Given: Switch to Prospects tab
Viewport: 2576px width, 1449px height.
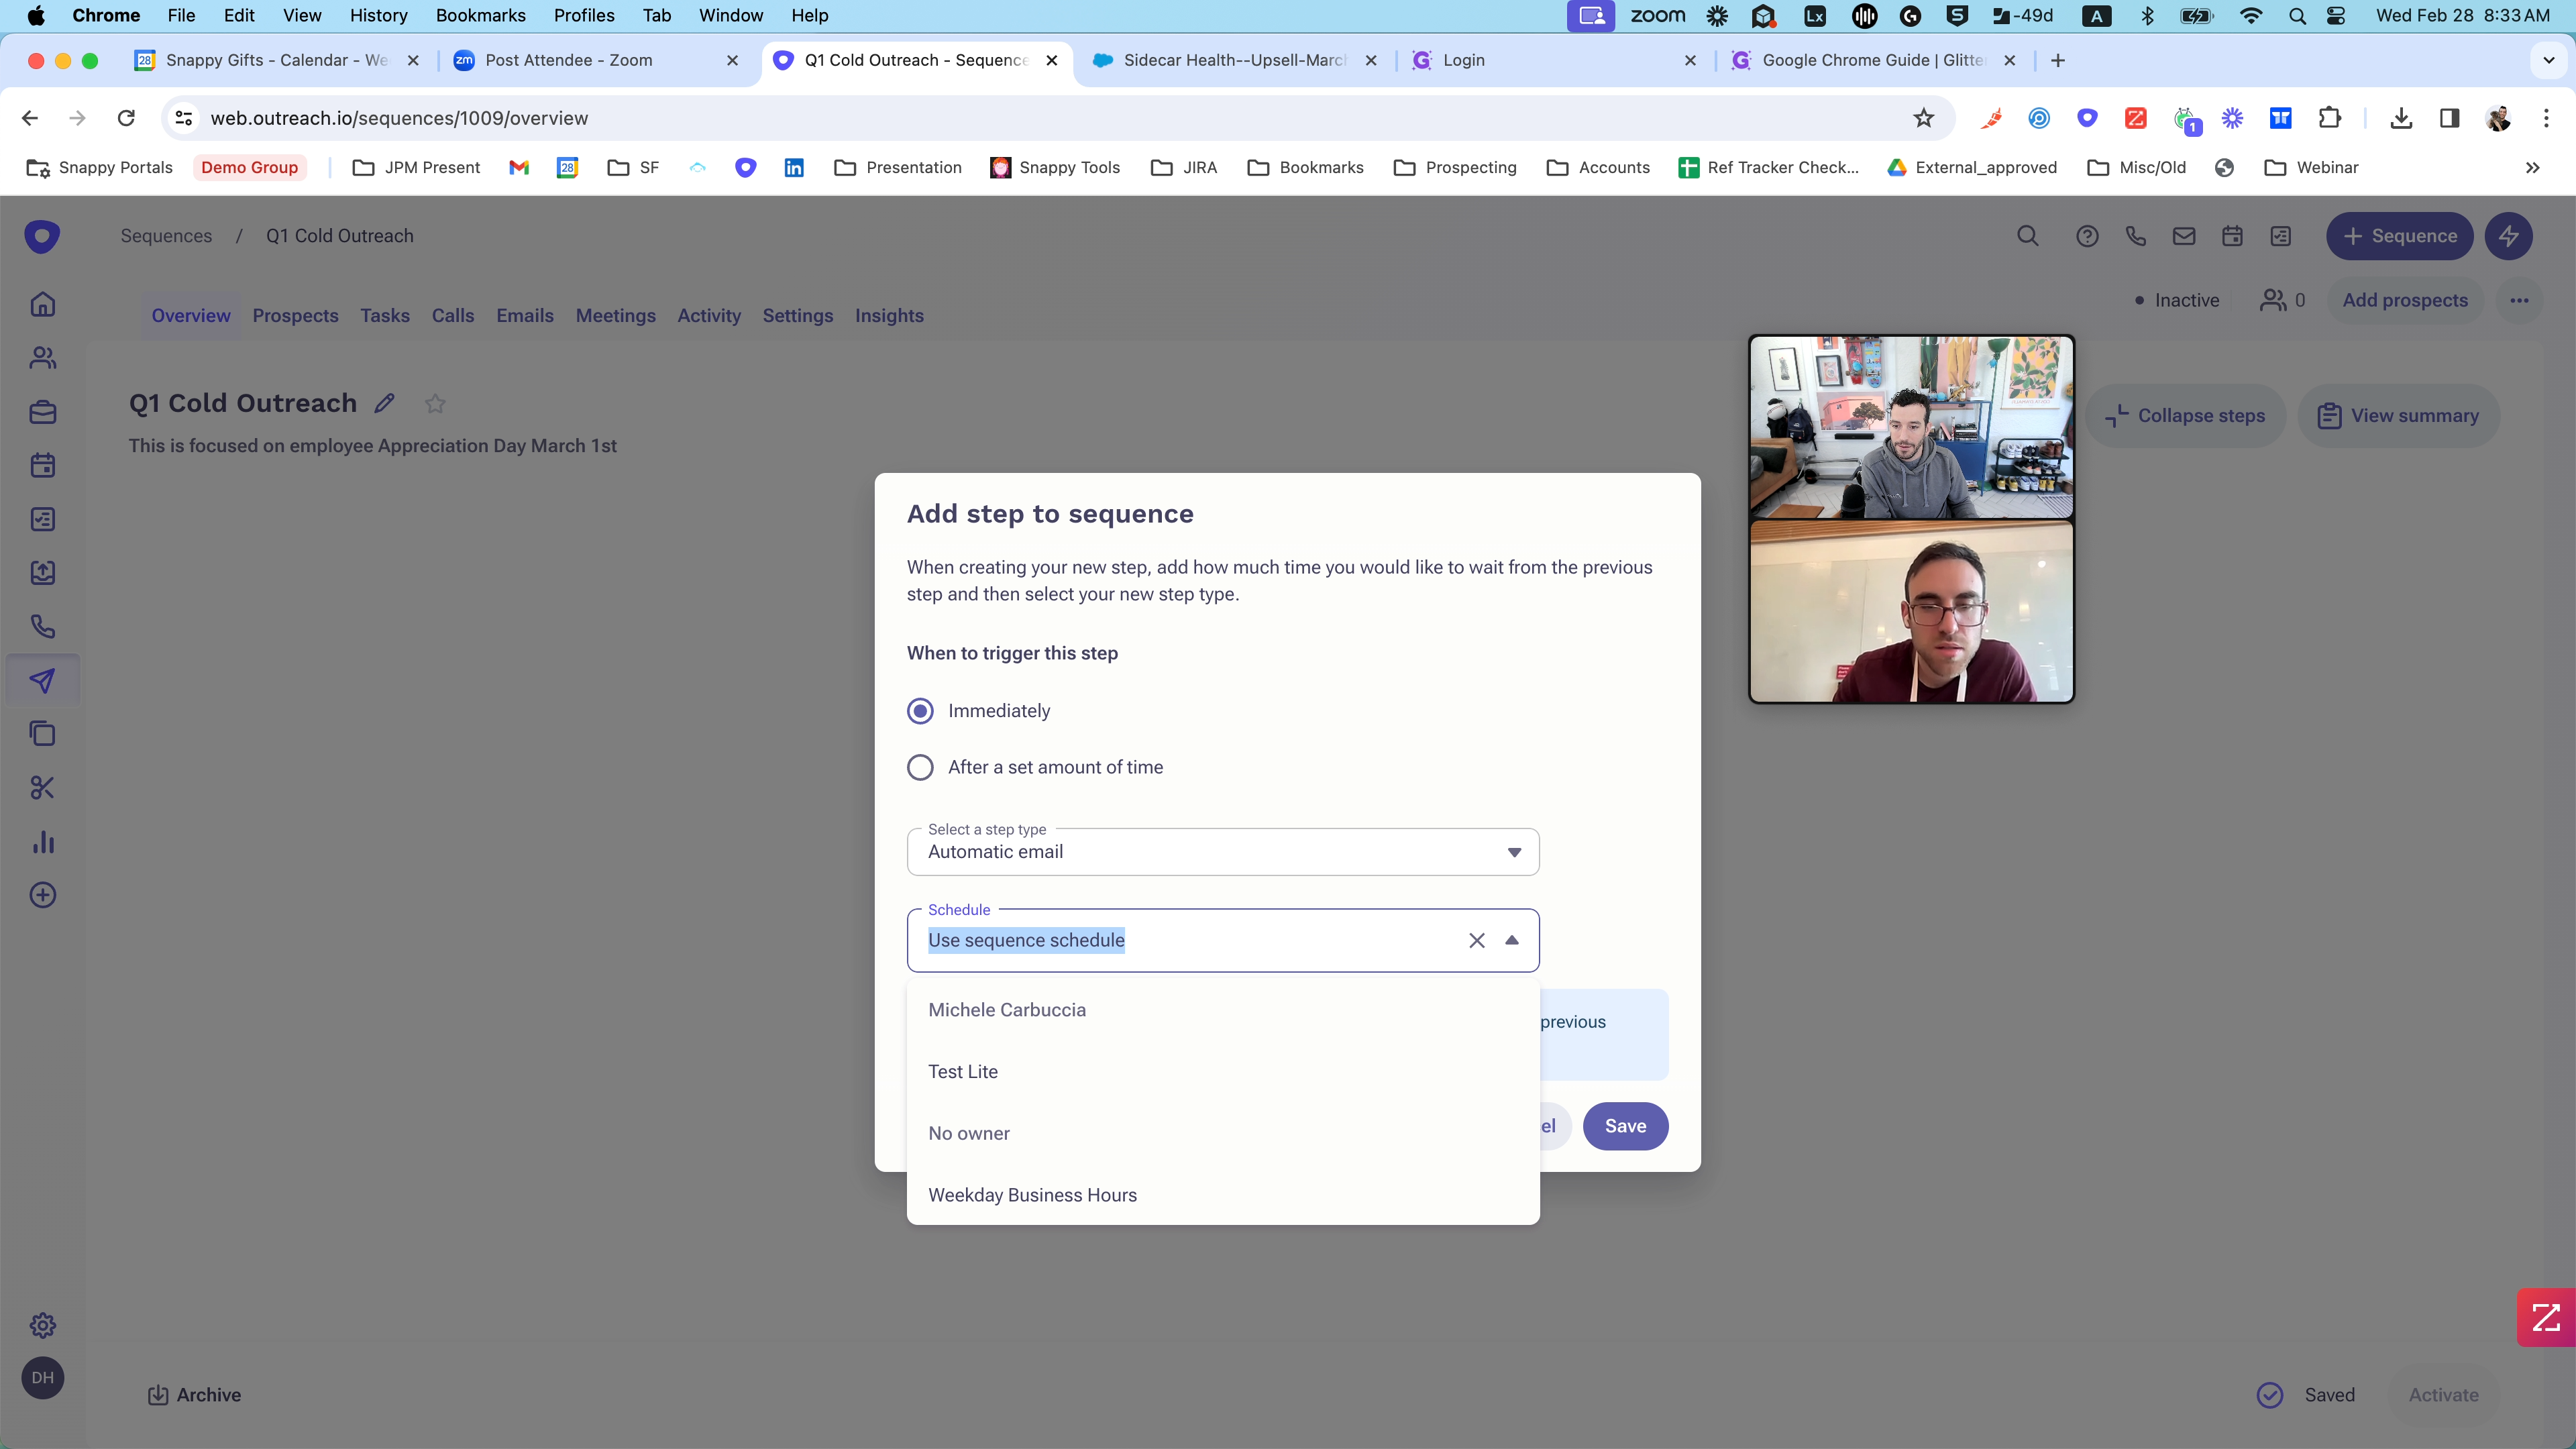Looking at the screenshot, I should tap(295, 316).
